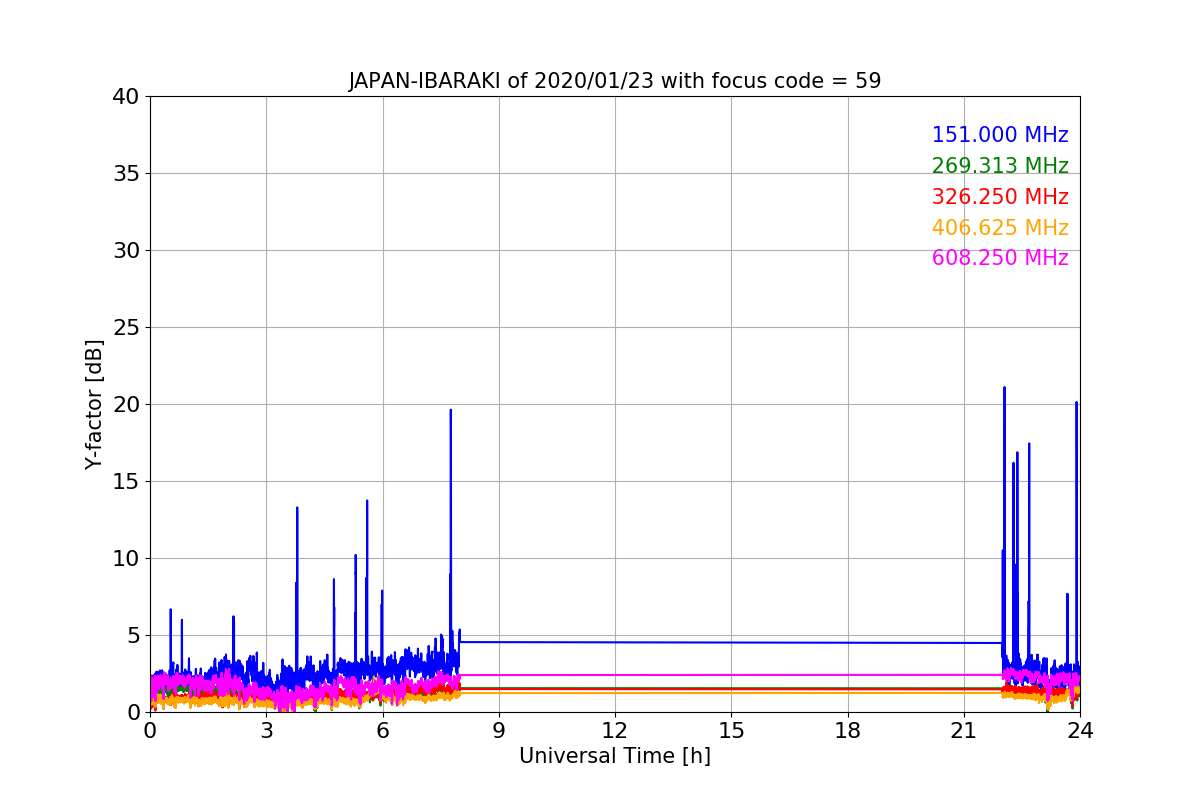Image resolution: width=1200 pixels, height=800 pixels.
Task: Click the y-axis tick label 10
Action: [x=126, y=559]
